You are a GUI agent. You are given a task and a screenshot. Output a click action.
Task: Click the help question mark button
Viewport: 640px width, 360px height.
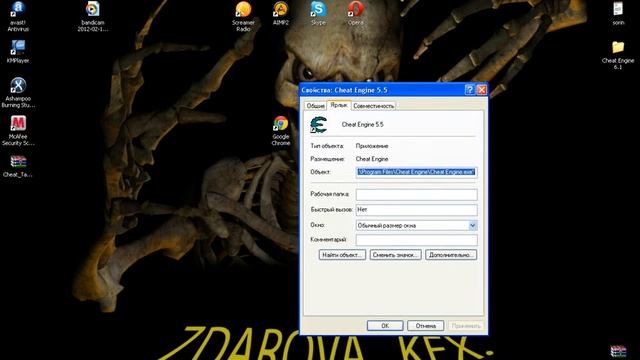470,90
